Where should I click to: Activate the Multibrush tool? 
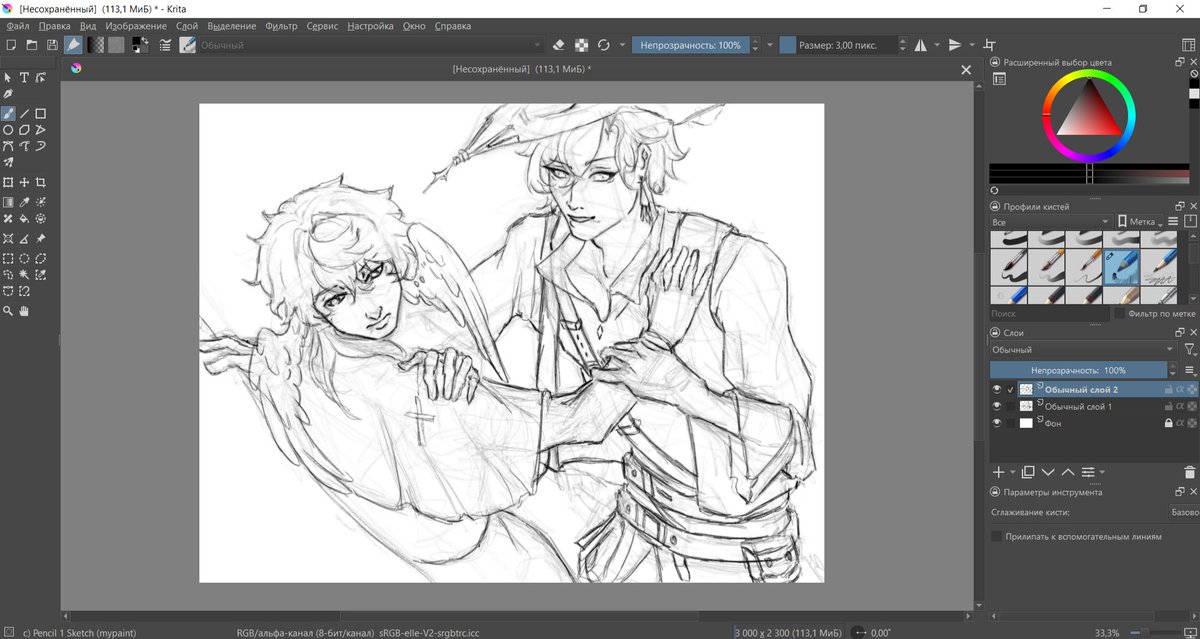click(x=8, y=162)
